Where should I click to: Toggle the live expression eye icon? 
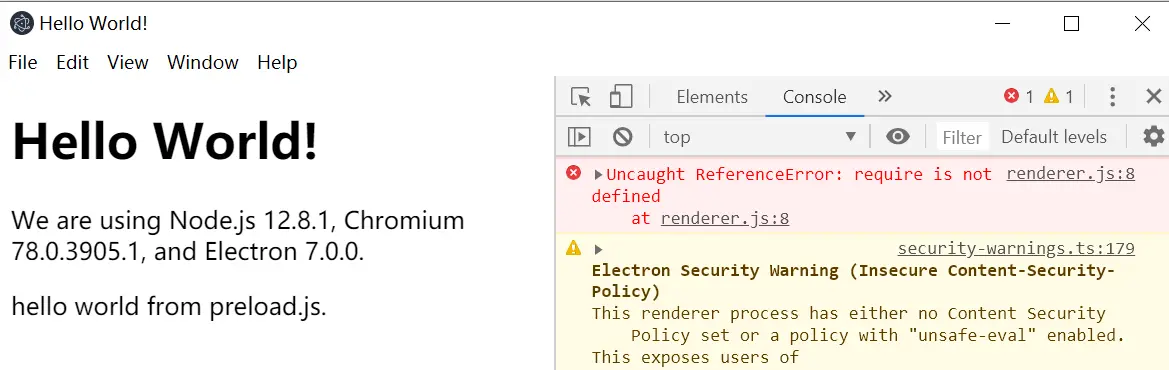[x=898, y=137]
